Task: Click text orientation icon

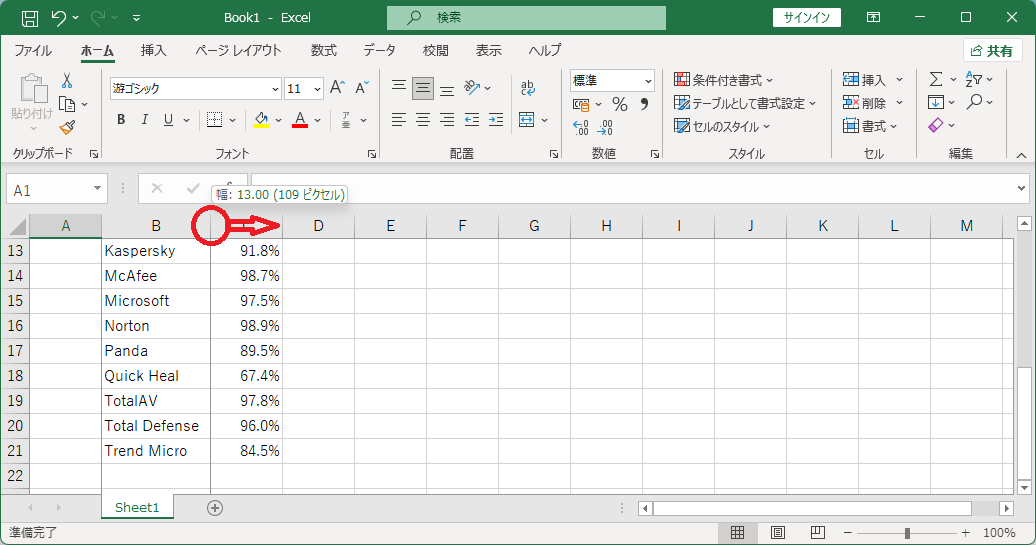Action: click(472, 87)
